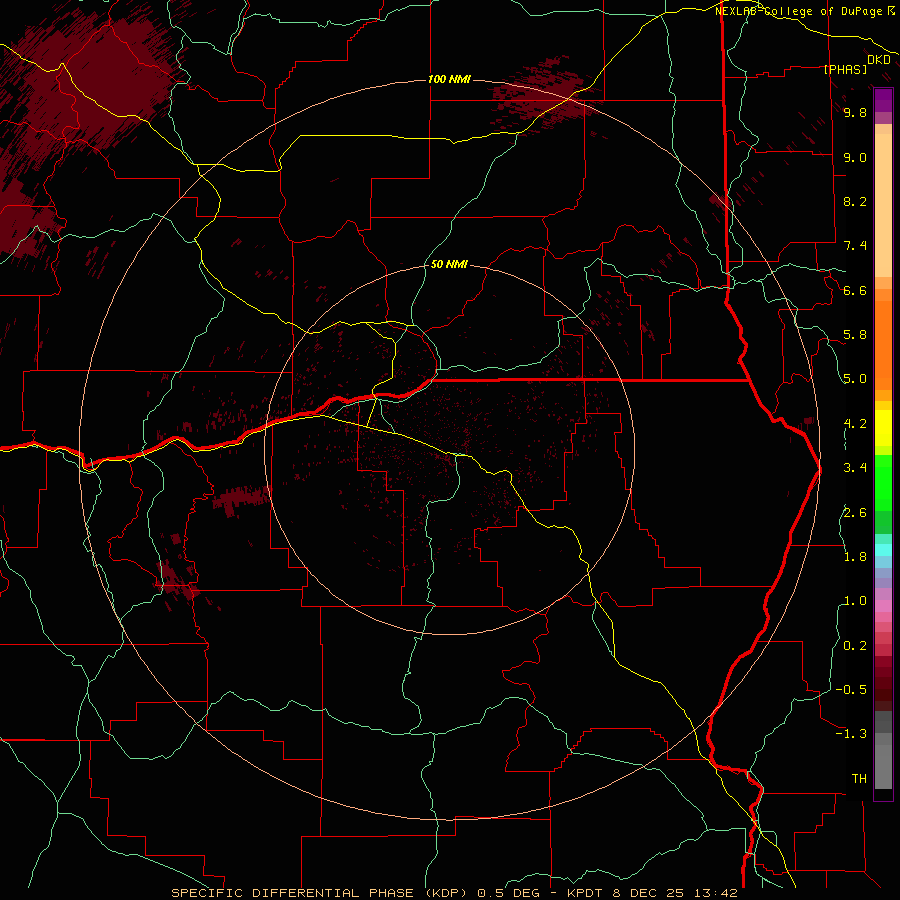Pick the 4.2 scale value
The image size is (900, 900).
[855, 424]
